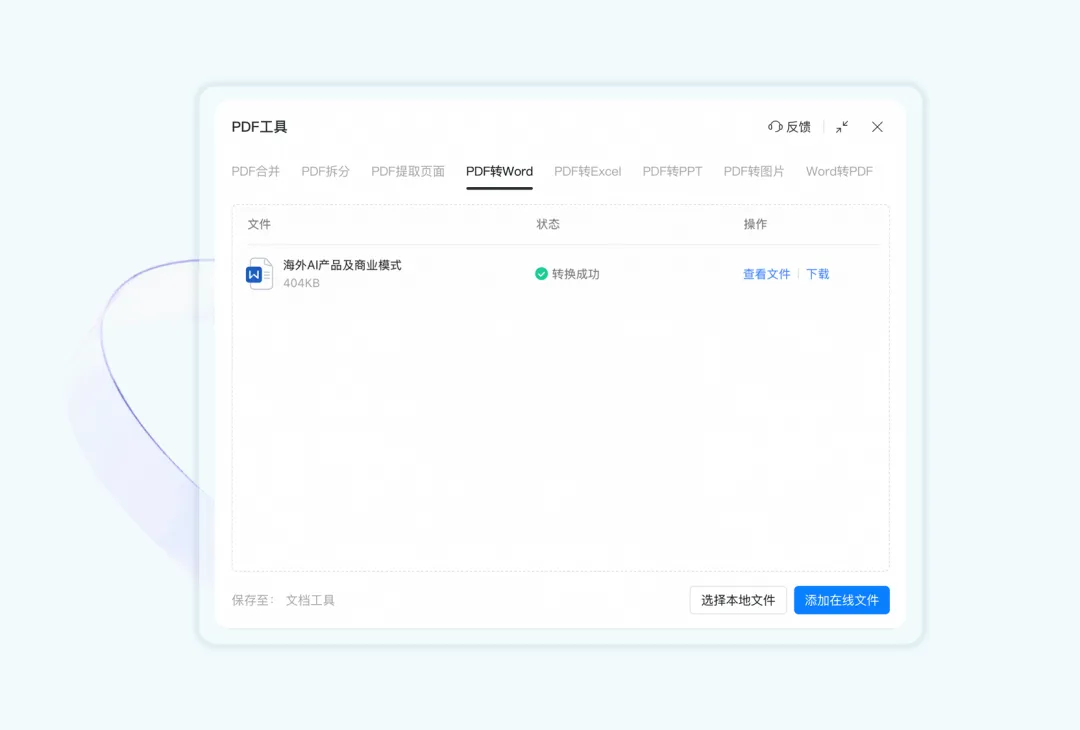This screenshot has width=1080, height=730.
Task: Click the 添加在线文件 button
Action: [x=842, y=600]
